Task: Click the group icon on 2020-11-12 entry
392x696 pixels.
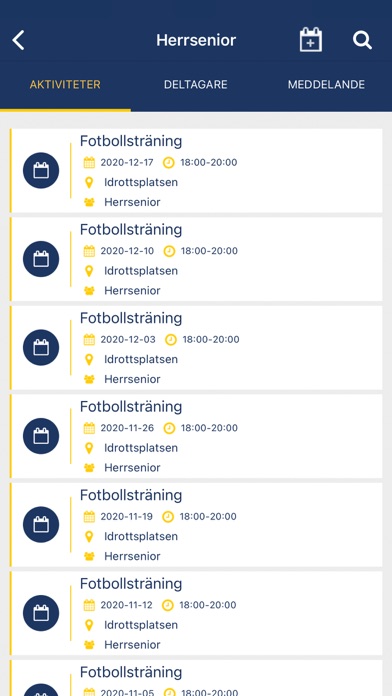Action: point(89,645)
